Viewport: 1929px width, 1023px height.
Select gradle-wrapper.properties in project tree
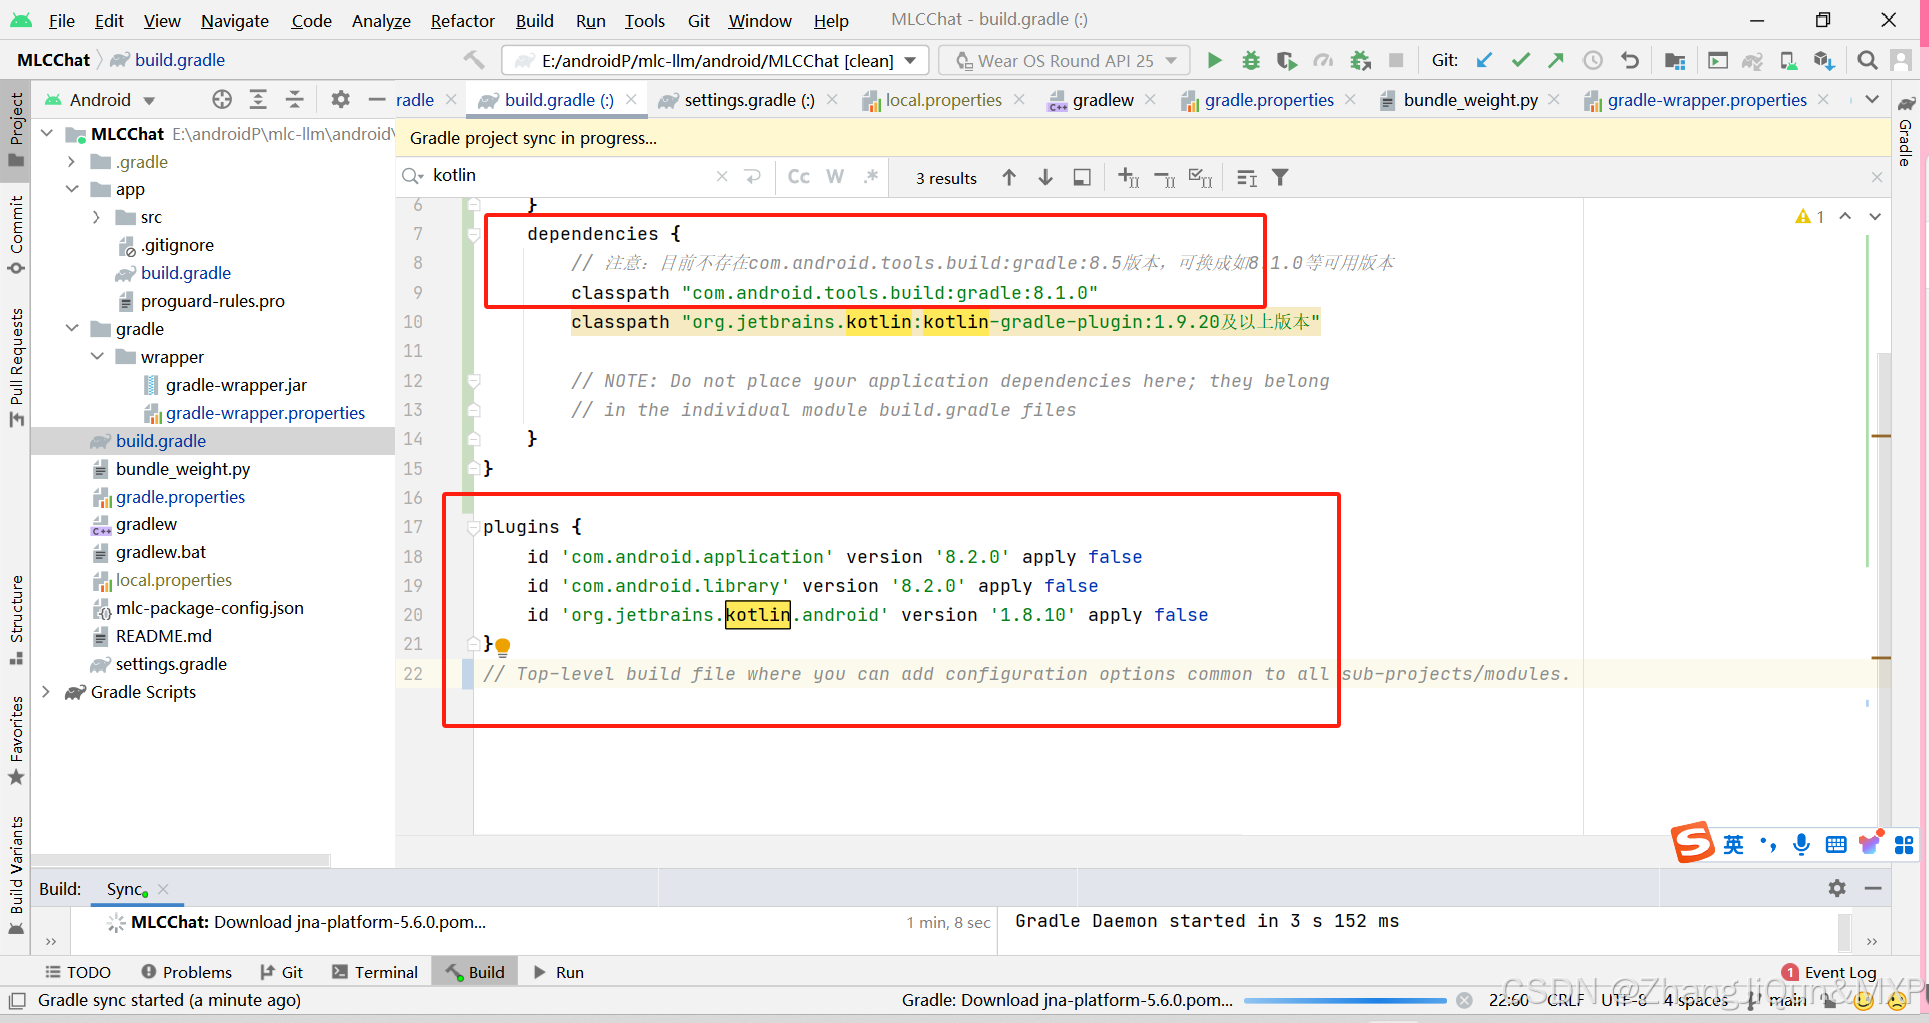(x=265, y=413)
